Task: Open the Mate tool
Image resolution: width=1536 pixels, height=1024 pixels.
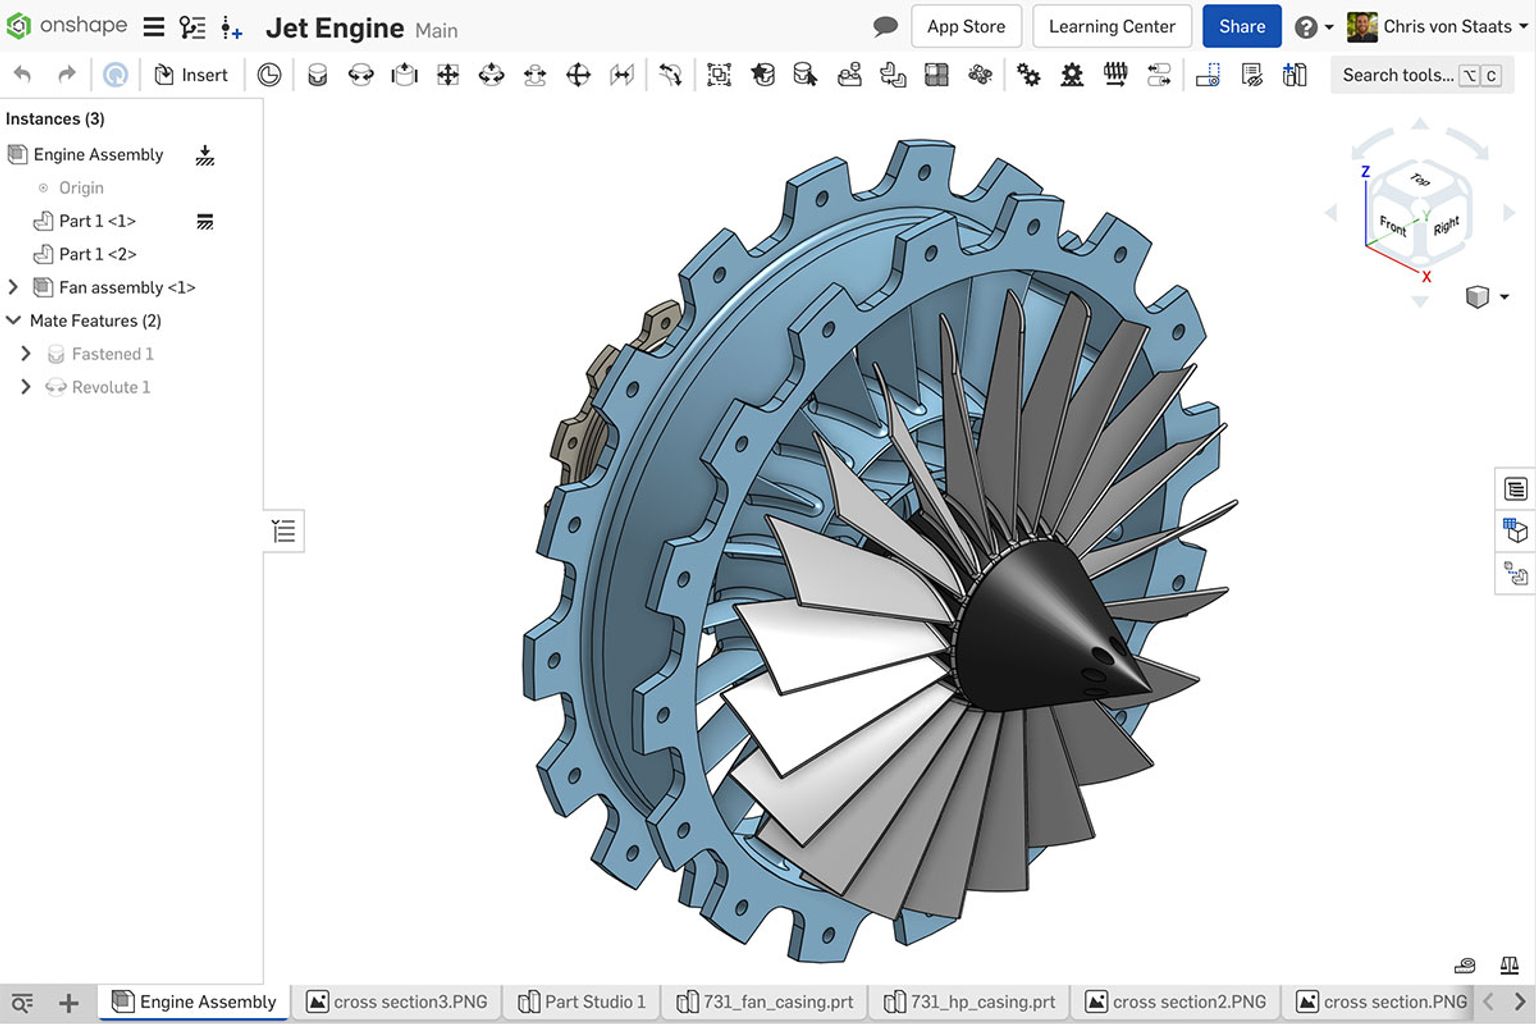Action: [317, 74]
